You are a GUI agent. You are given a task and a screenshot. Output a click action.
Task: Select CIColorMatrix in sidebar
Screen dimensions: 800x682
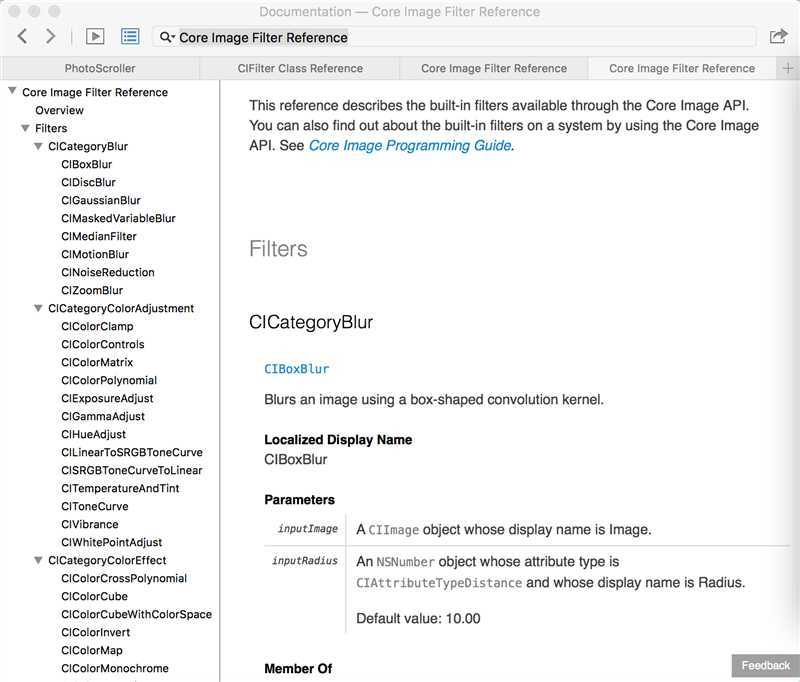97,362
